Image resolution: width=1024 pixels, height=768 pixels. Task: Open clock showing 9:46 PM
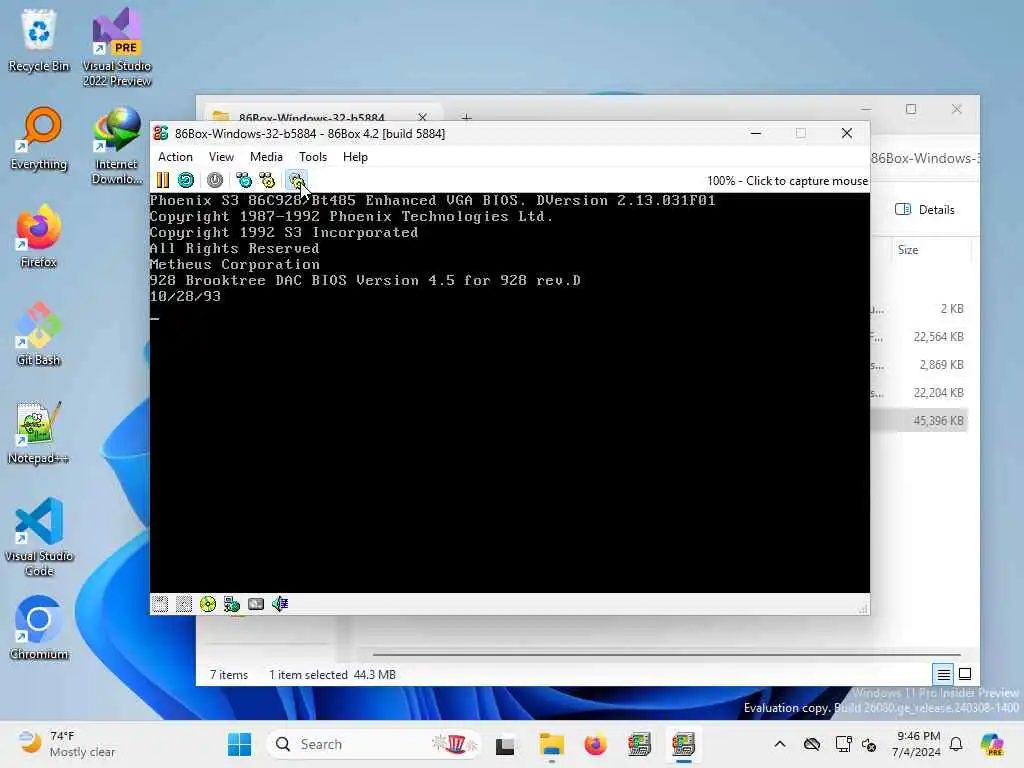coord(917,744)
